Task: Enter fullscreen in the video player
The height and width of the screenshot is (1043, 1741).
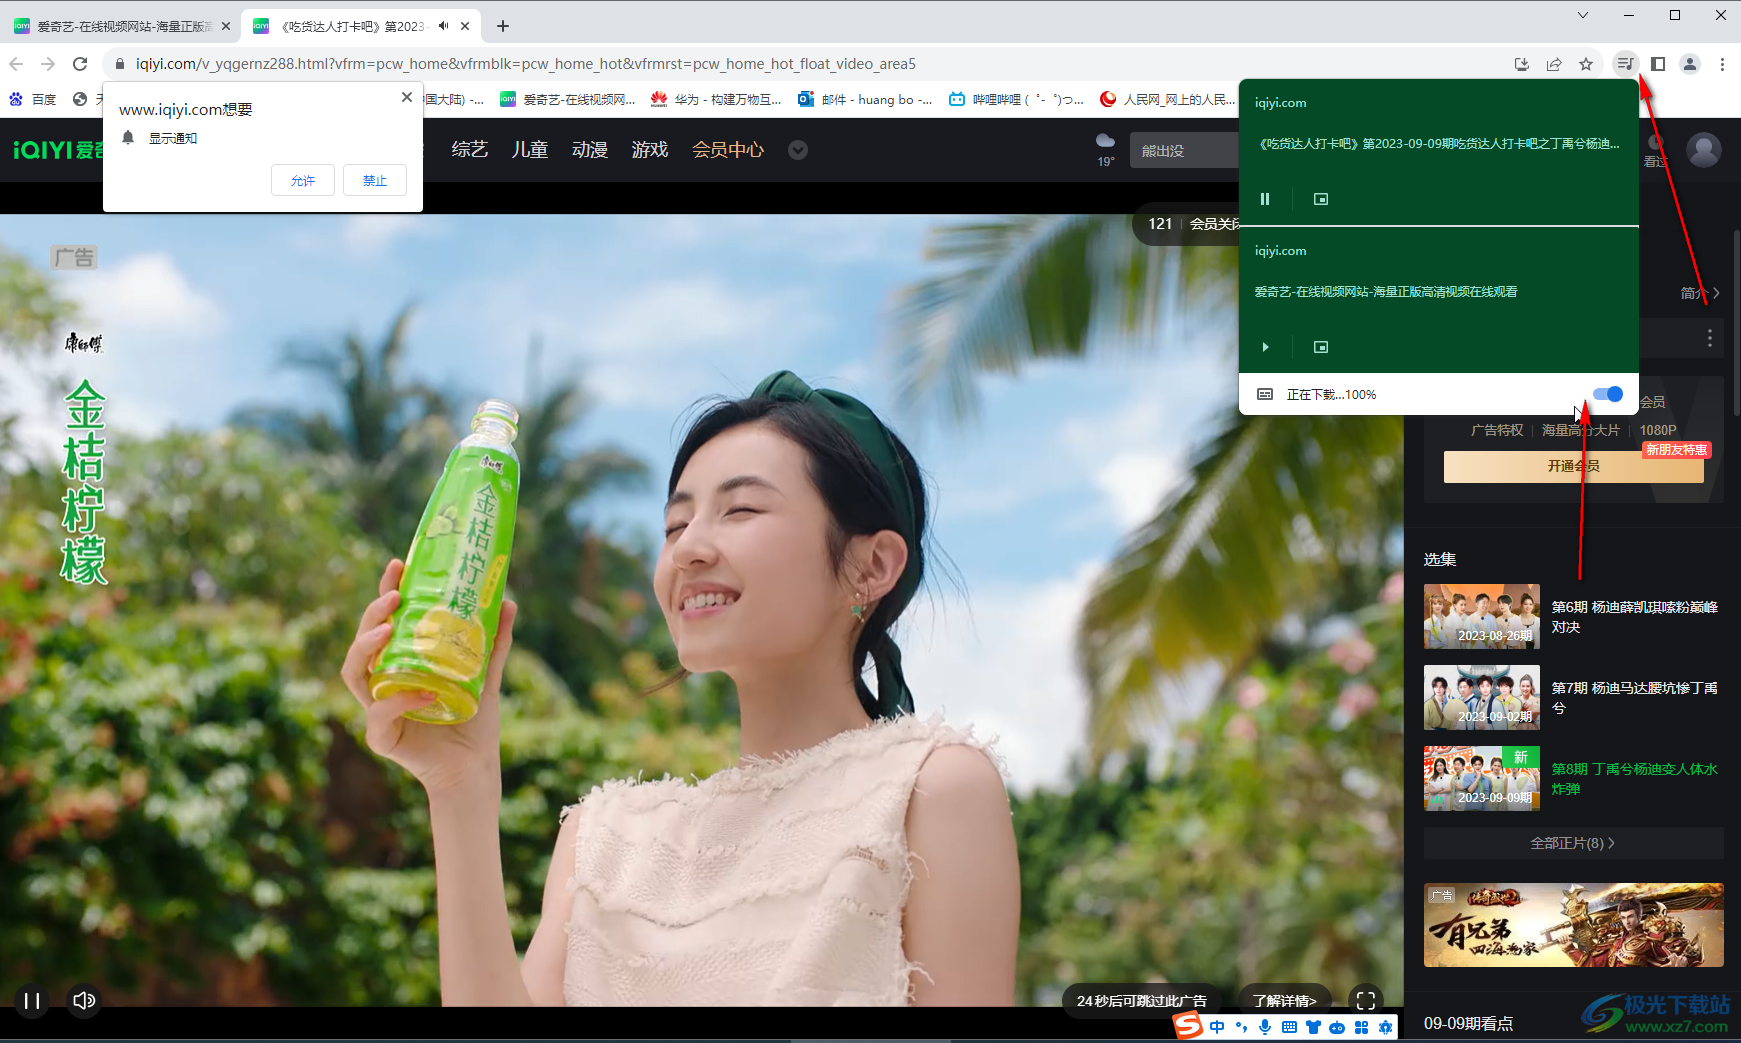Action: pyautogui.click(x=1366, y=1000)
